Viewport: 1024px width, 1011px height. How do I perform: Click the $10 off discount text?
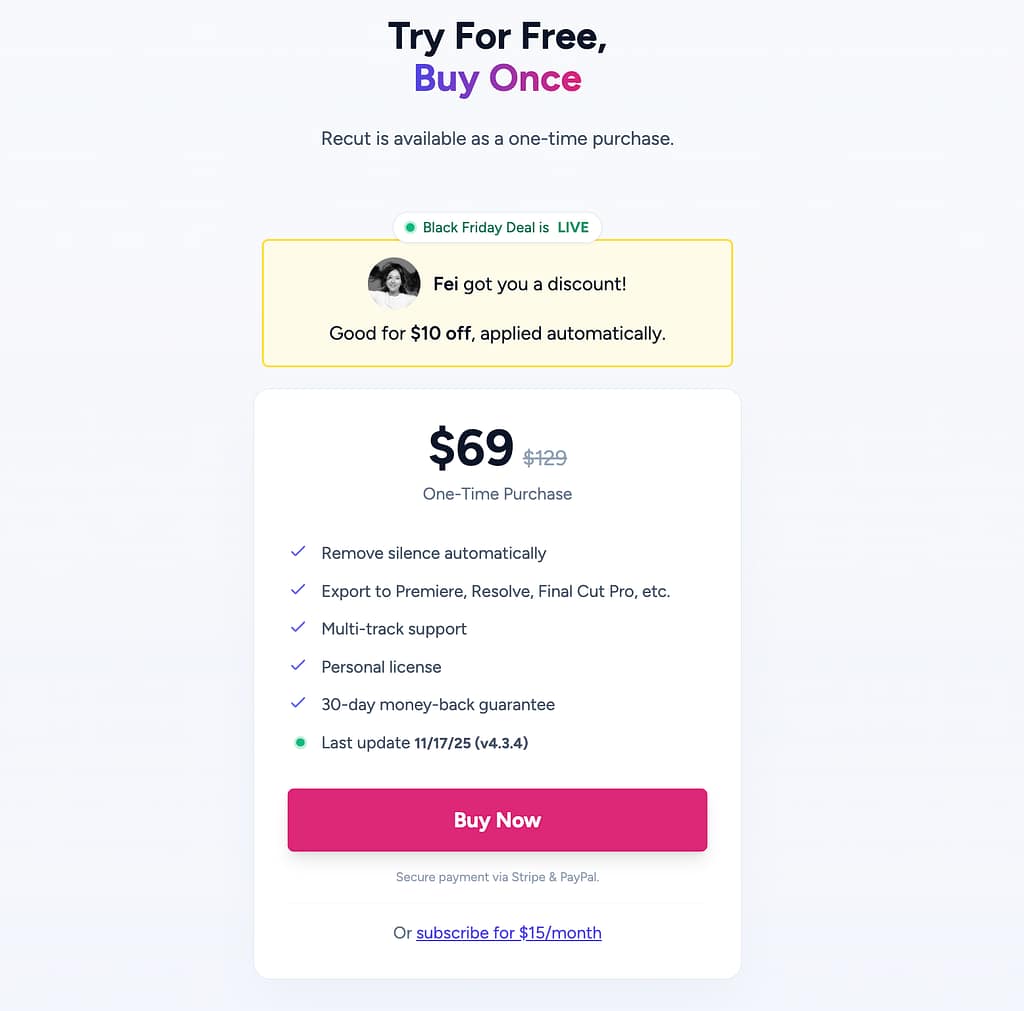440,333
